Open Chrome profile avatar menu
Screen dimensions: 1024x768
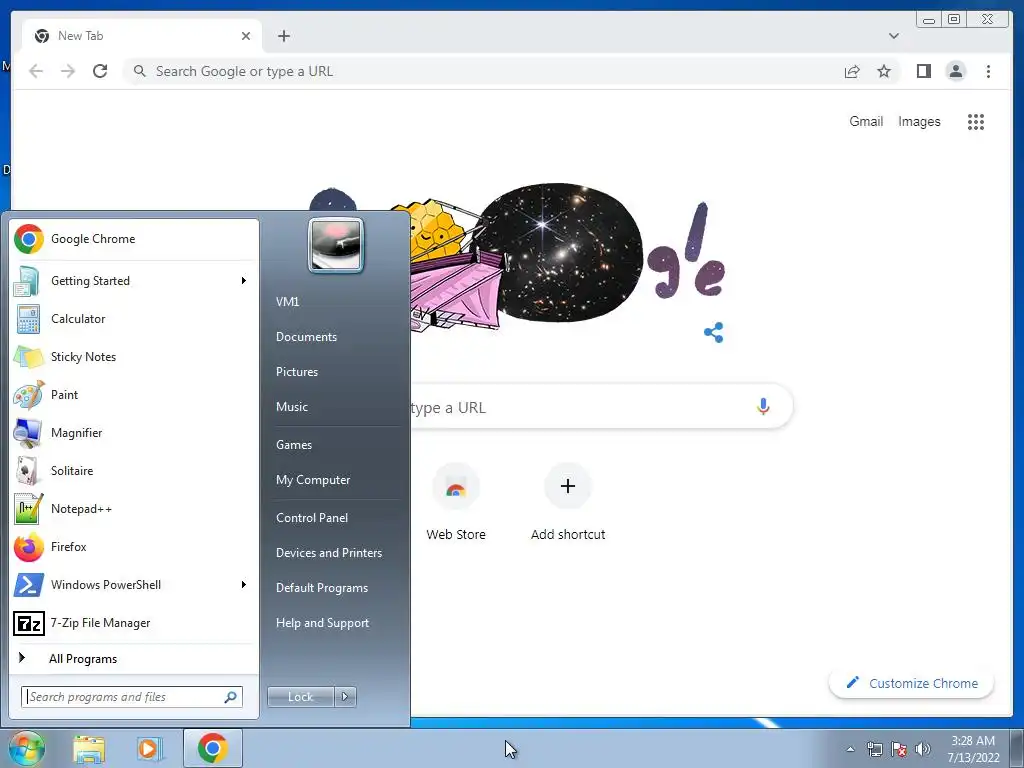pos(955,71)
